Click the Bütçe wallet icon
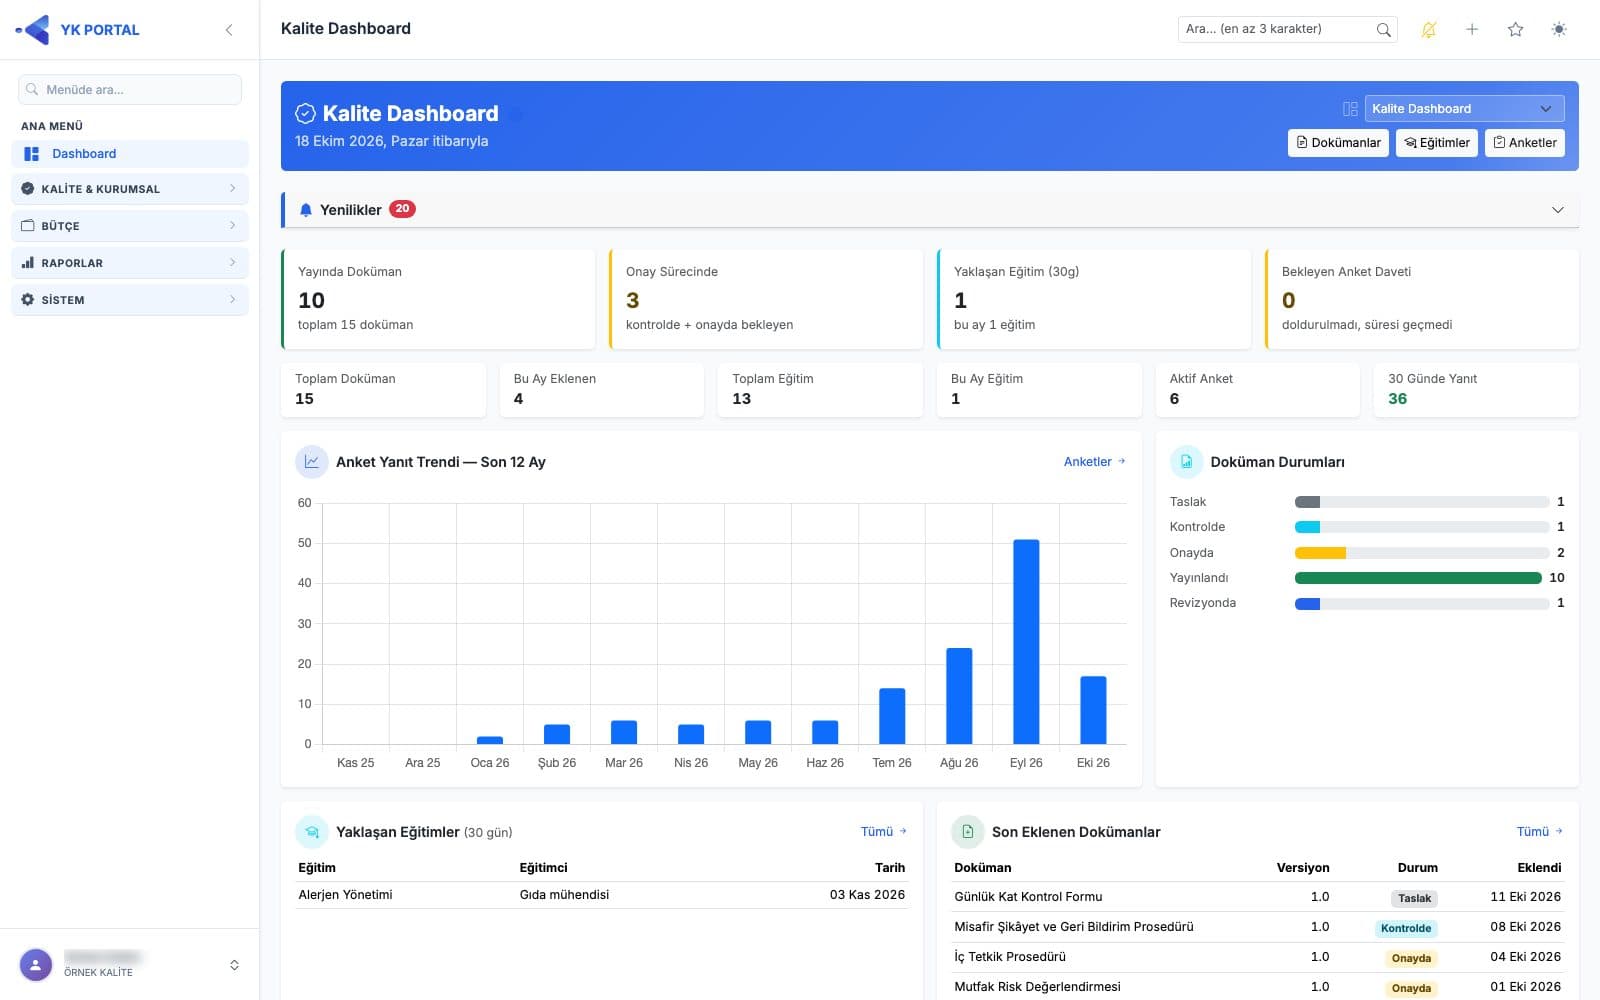 tap(28, 226)
